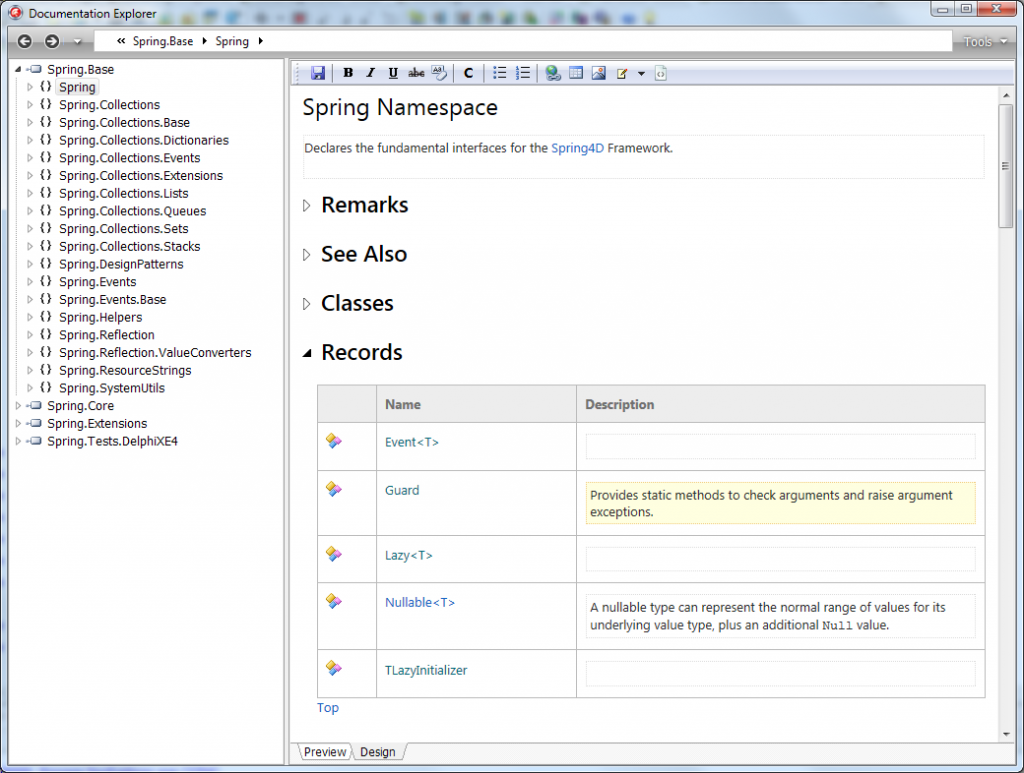Collapse the Records section
This screenshot has width=1024, height=773.
306,352
